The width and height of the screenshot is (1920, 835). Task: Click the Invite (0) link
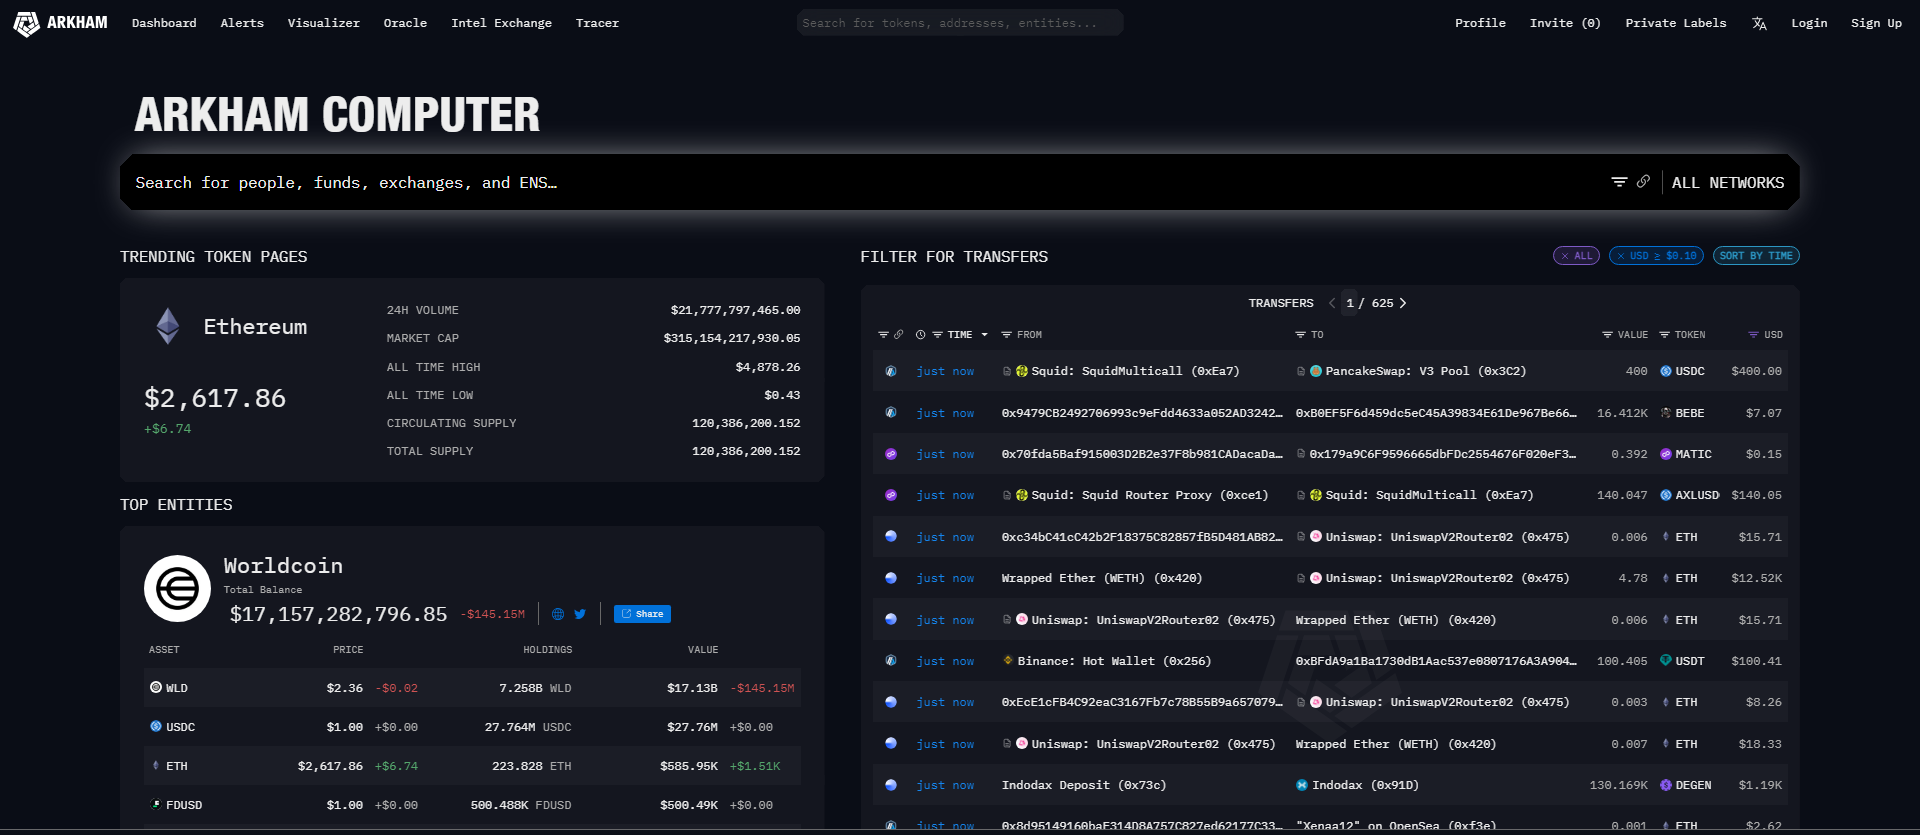coord(1565,23)
